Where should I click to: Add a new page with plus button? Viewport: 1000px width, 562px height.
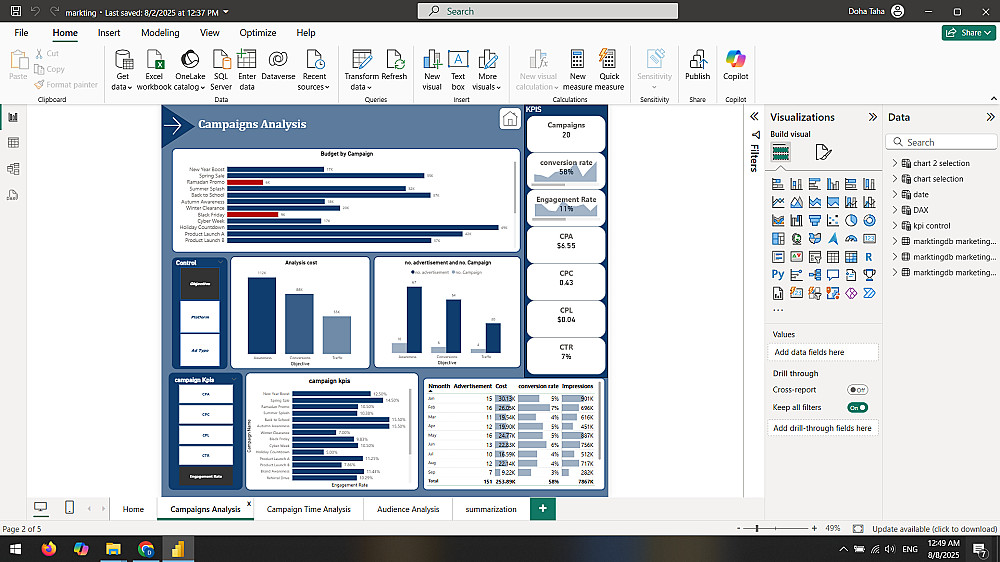pos(543,508)
